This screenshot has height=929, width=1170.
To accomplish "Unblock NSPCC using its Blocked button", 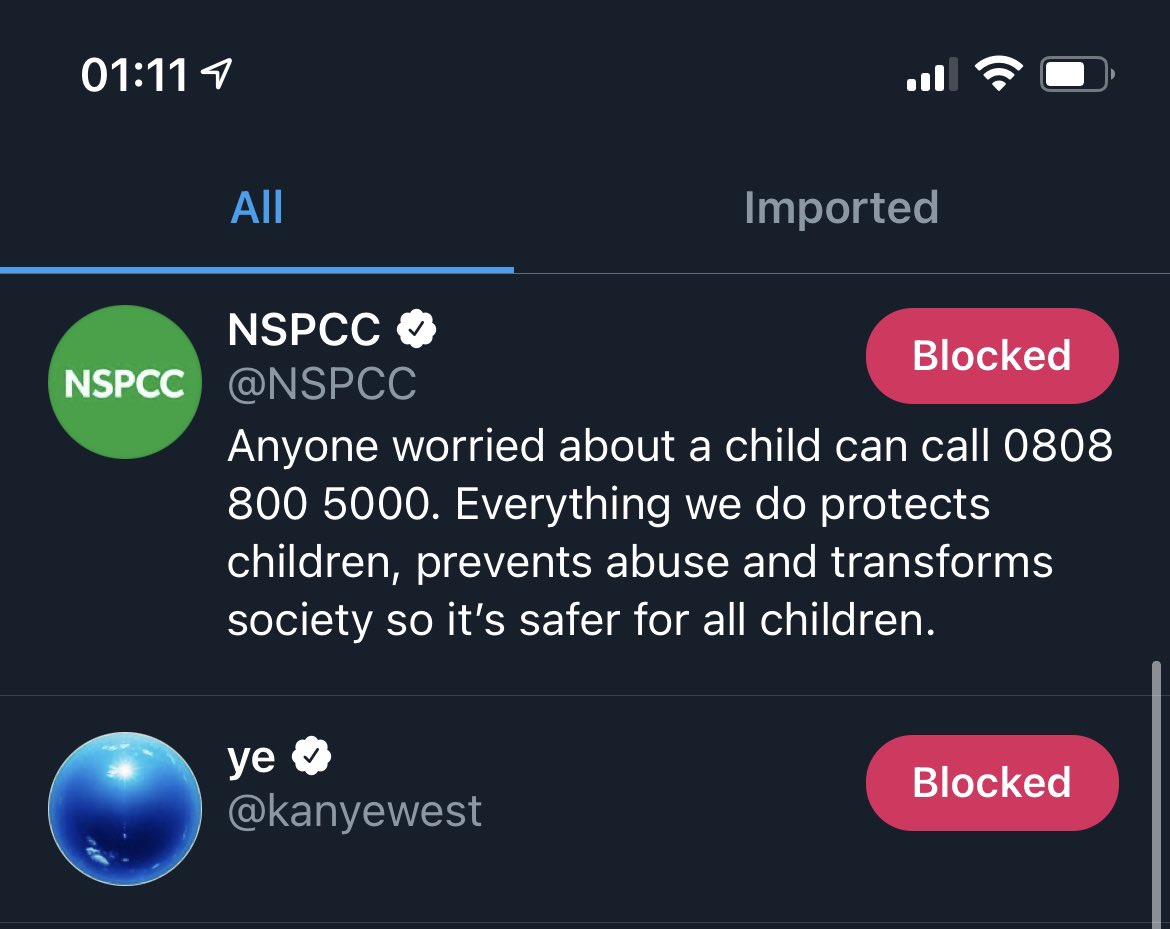I will point(991,356).
